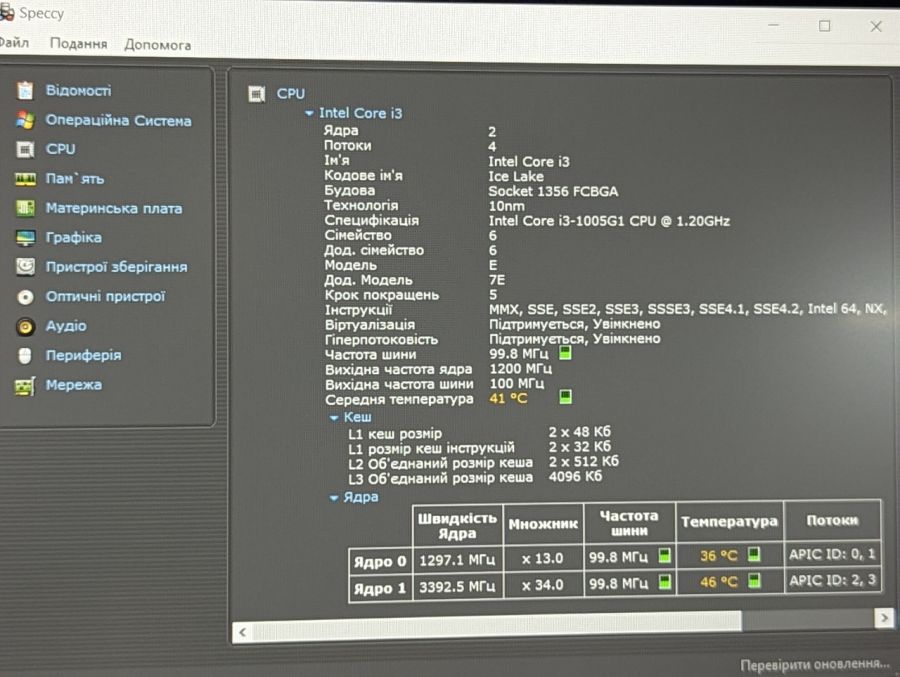Select Відомості in the sidebar
Screen dimensions: 900x677
pyautogui.click(x=79, y=91)
